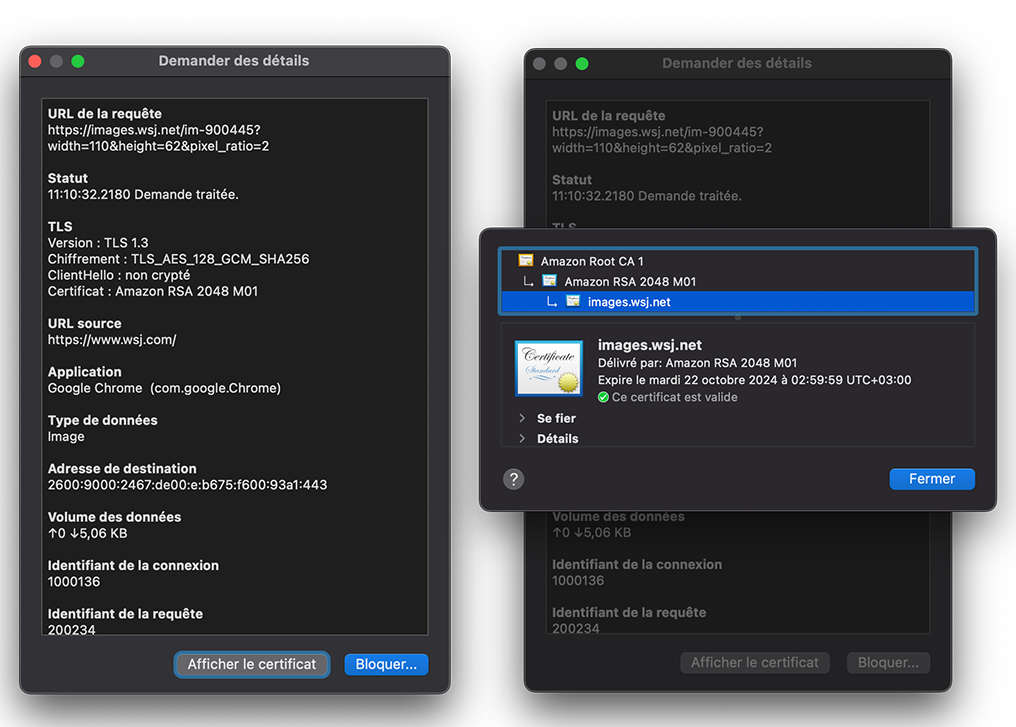
Task: Click 'ClientHello : non crypté' in left window
Action: [119, 275]
